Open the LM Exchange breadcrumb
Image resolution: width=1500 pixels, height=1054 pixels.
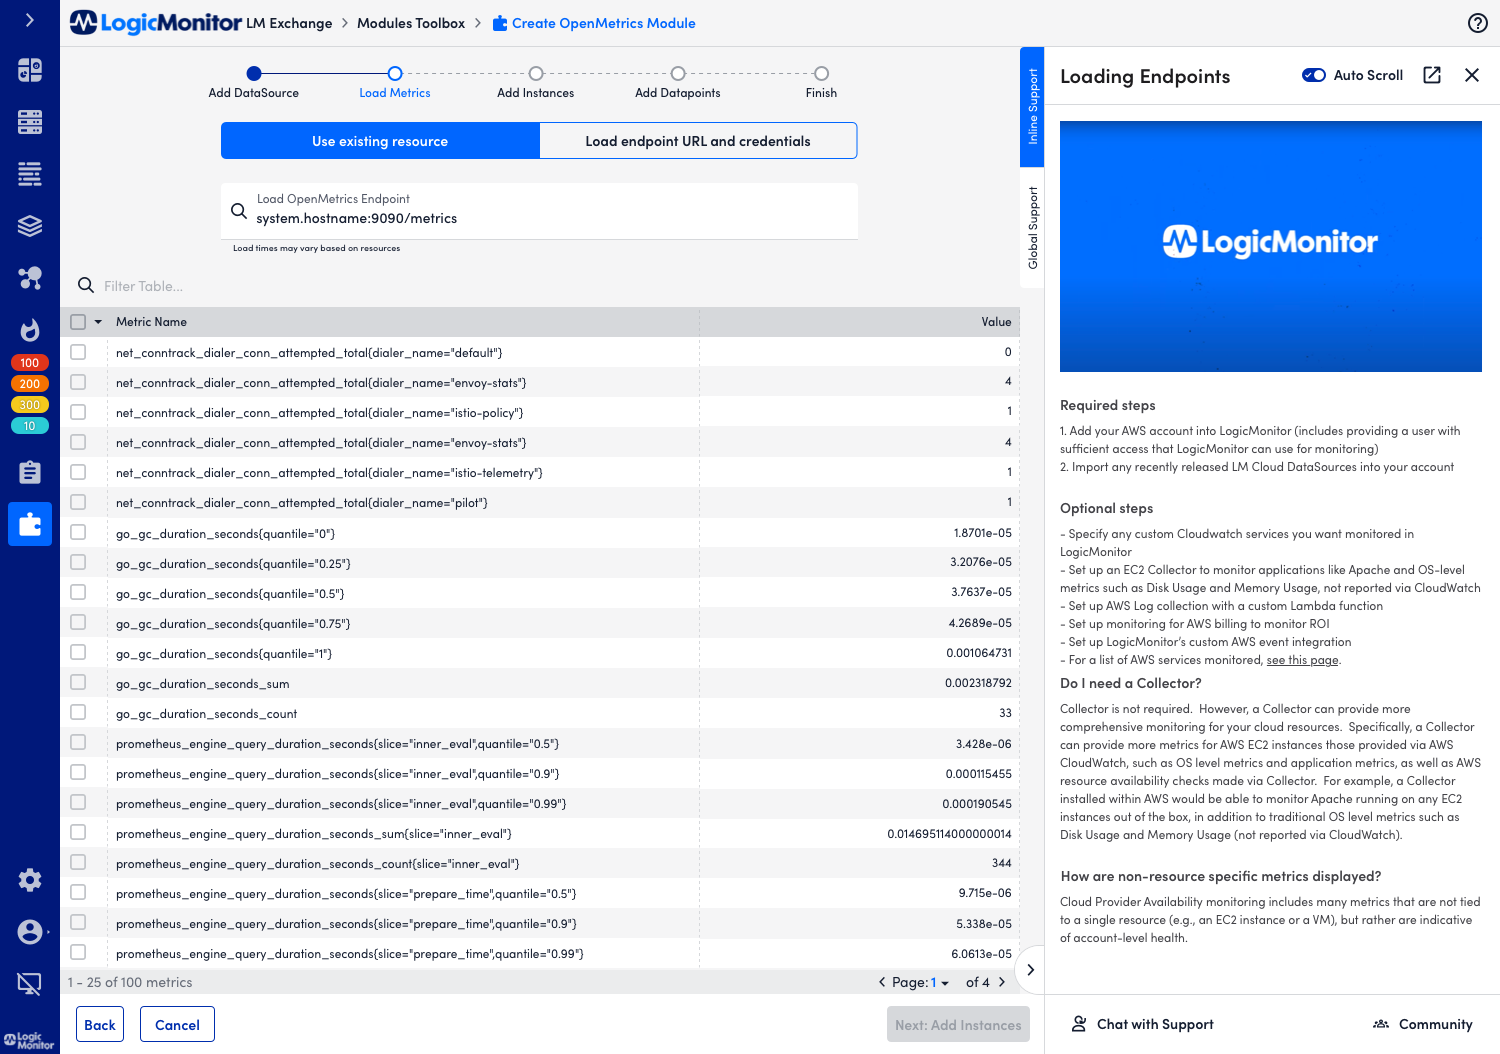click(x=289, y=23)
